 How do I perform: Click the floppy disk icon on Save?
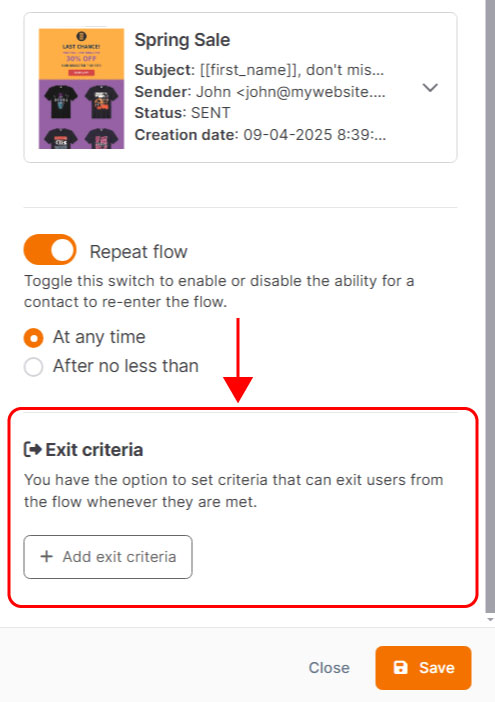coord(400,668)
